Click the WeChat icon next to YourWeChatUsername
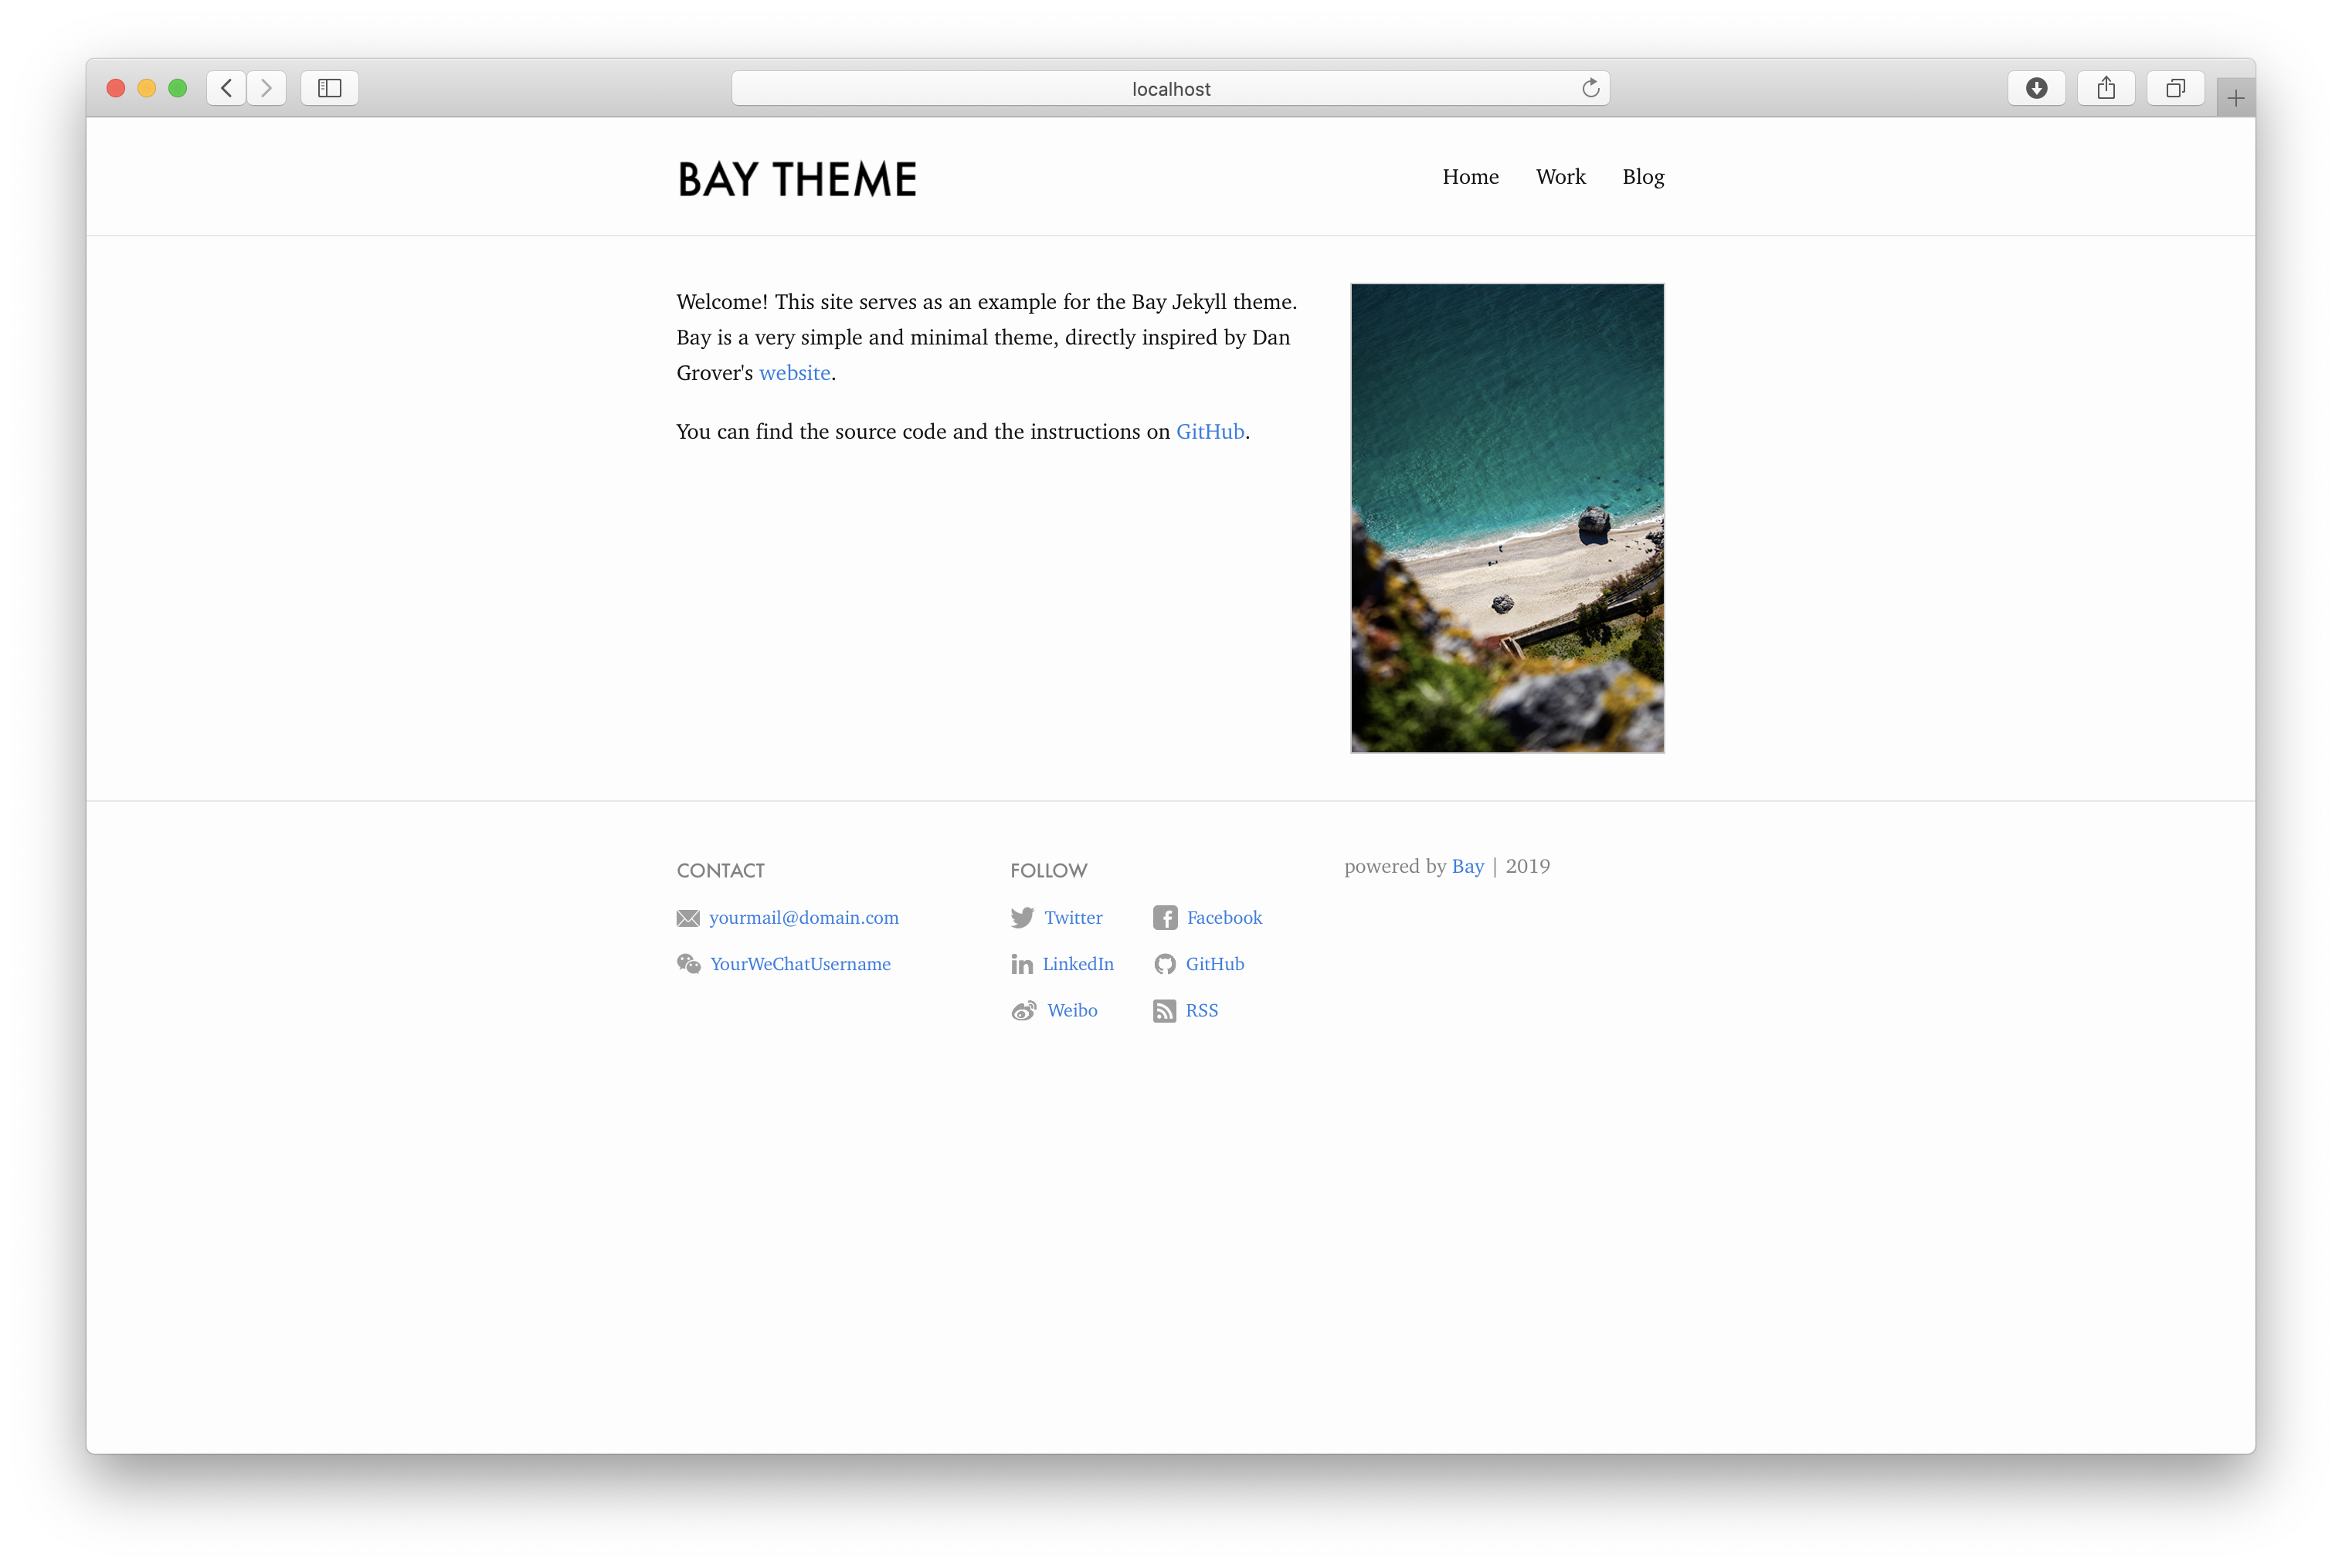 [x=687, y=964]
